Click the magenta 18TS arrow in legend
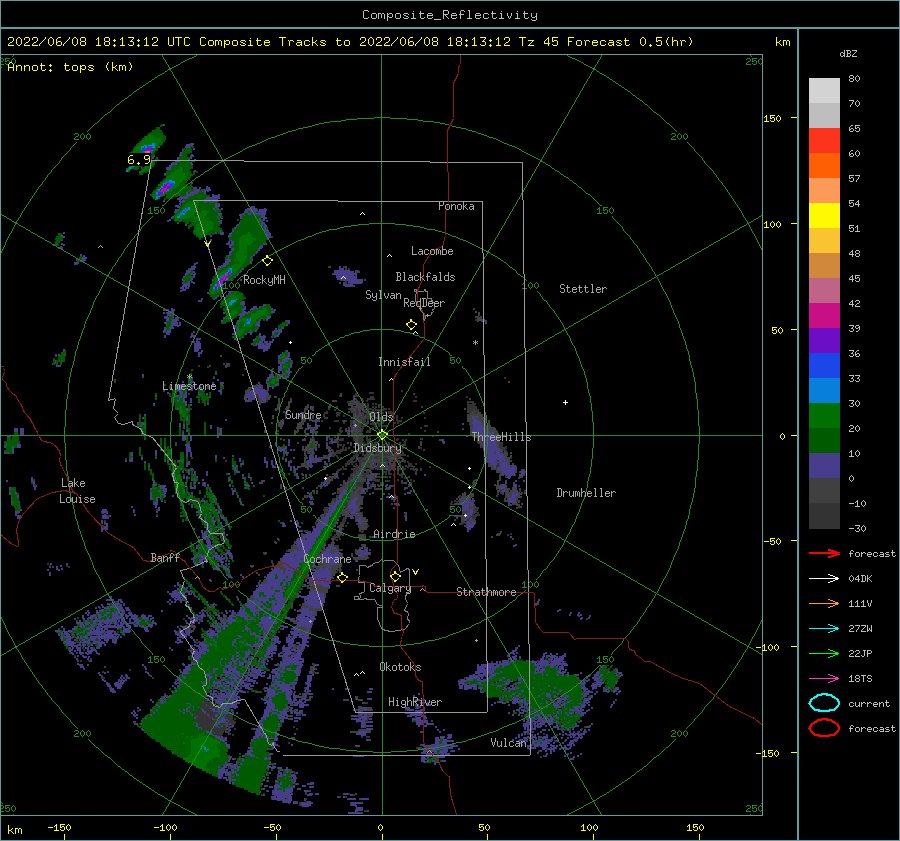Viewport: 900px width, 841px height. click(824, 679)
